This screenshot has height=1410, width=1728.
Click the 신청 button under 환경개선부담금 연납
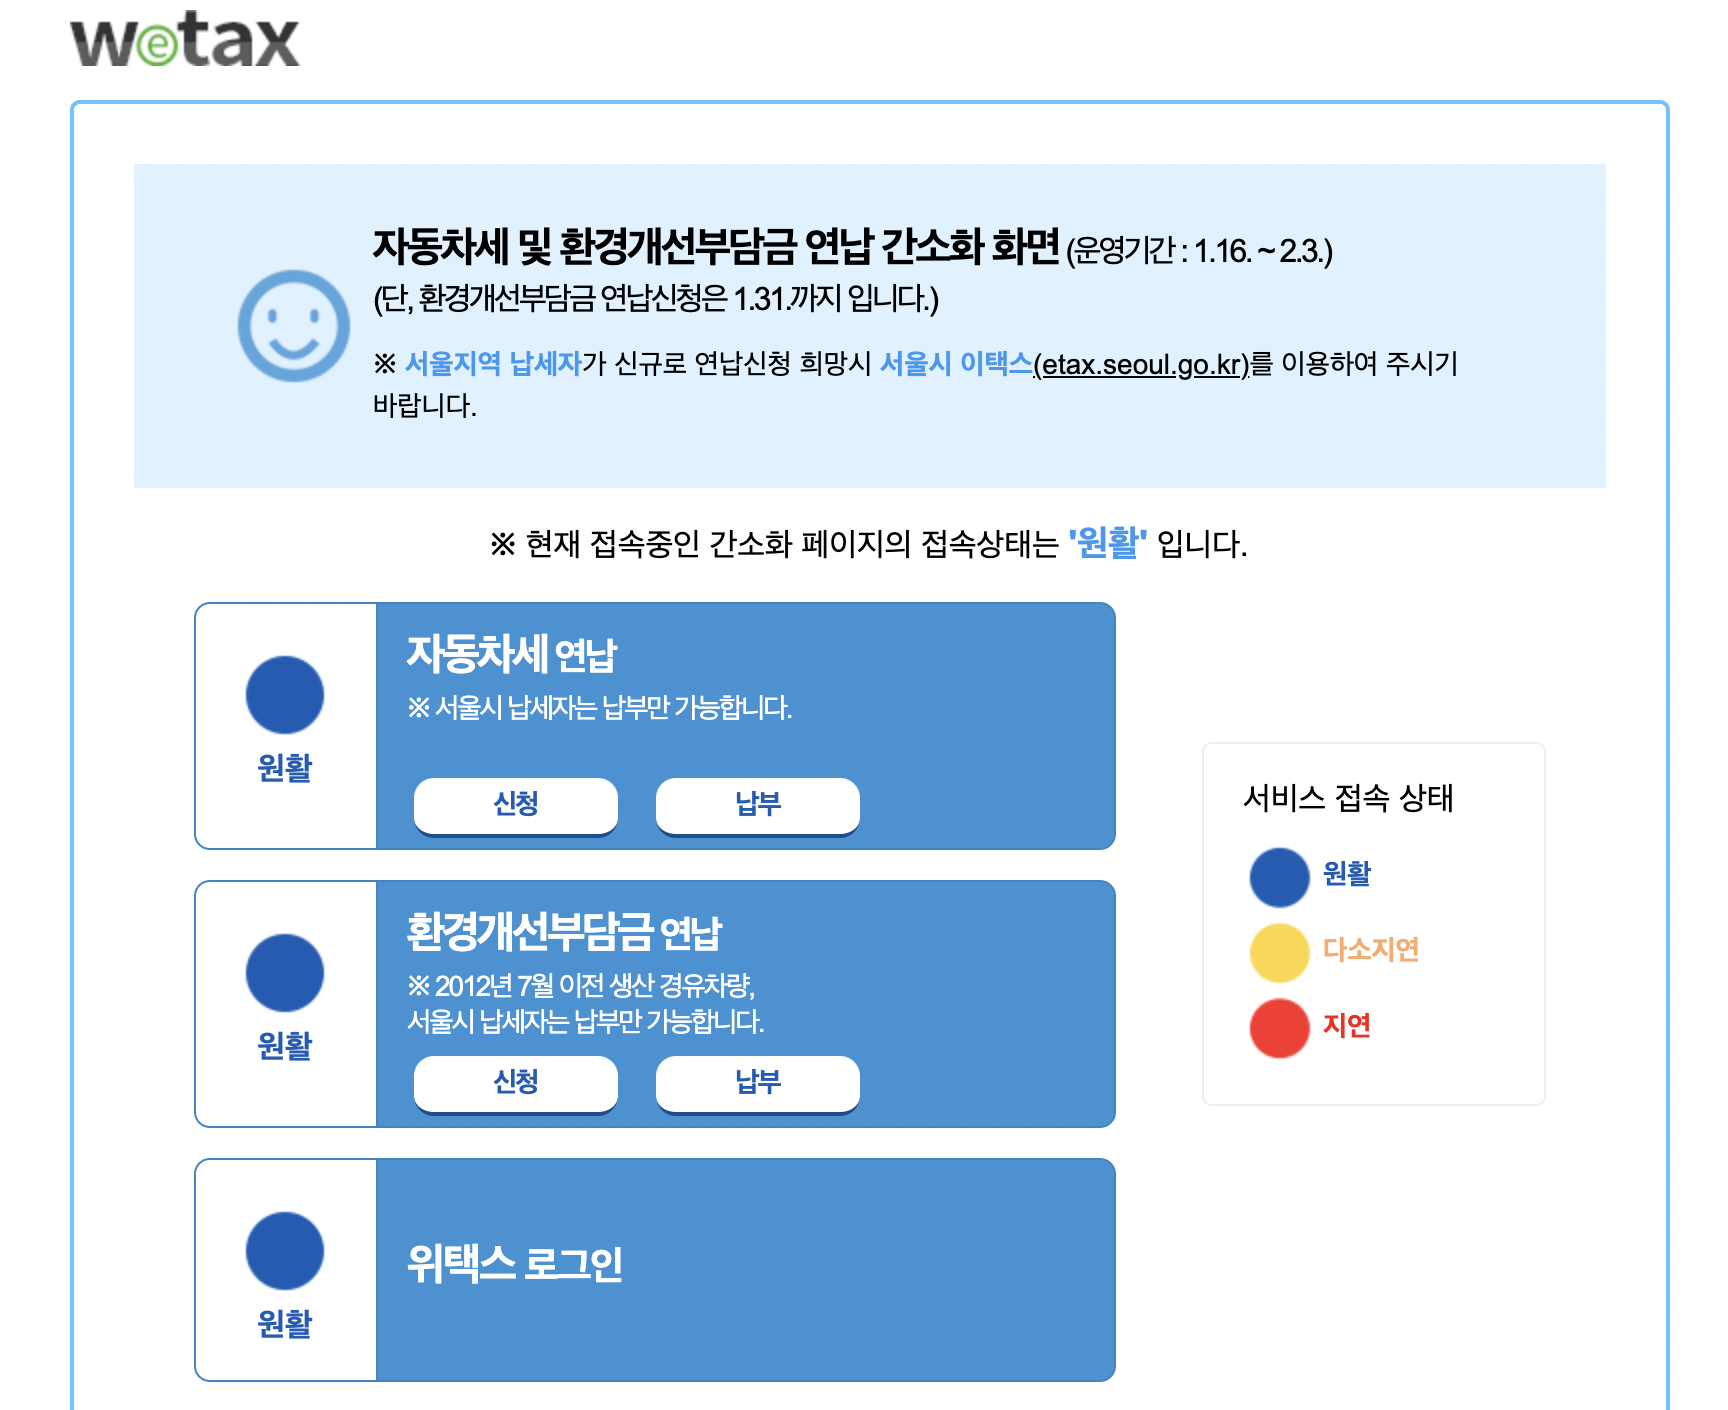(516, 1083)
